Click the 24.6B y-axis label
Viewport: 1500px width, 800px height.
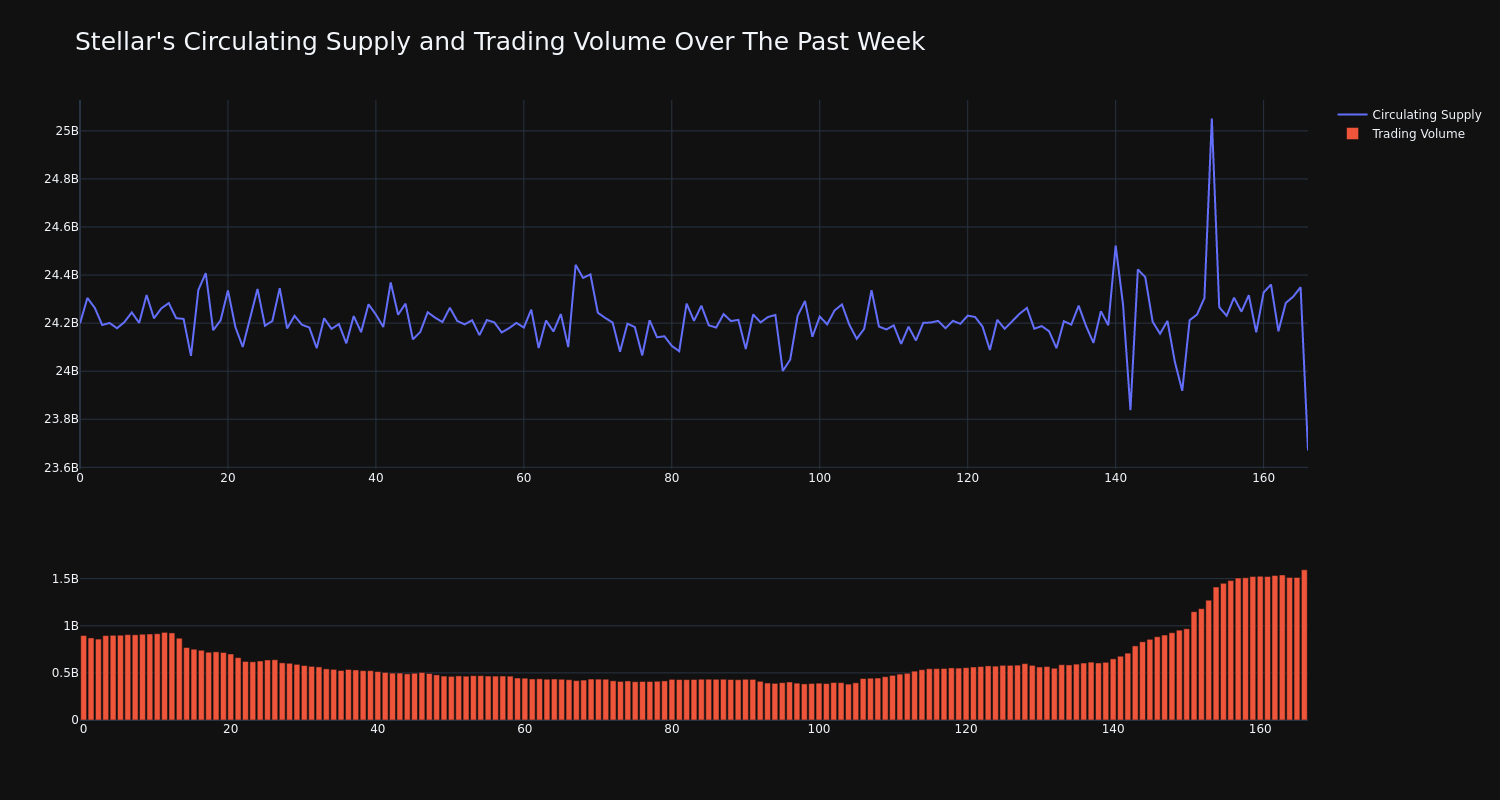tap(61, 227)
